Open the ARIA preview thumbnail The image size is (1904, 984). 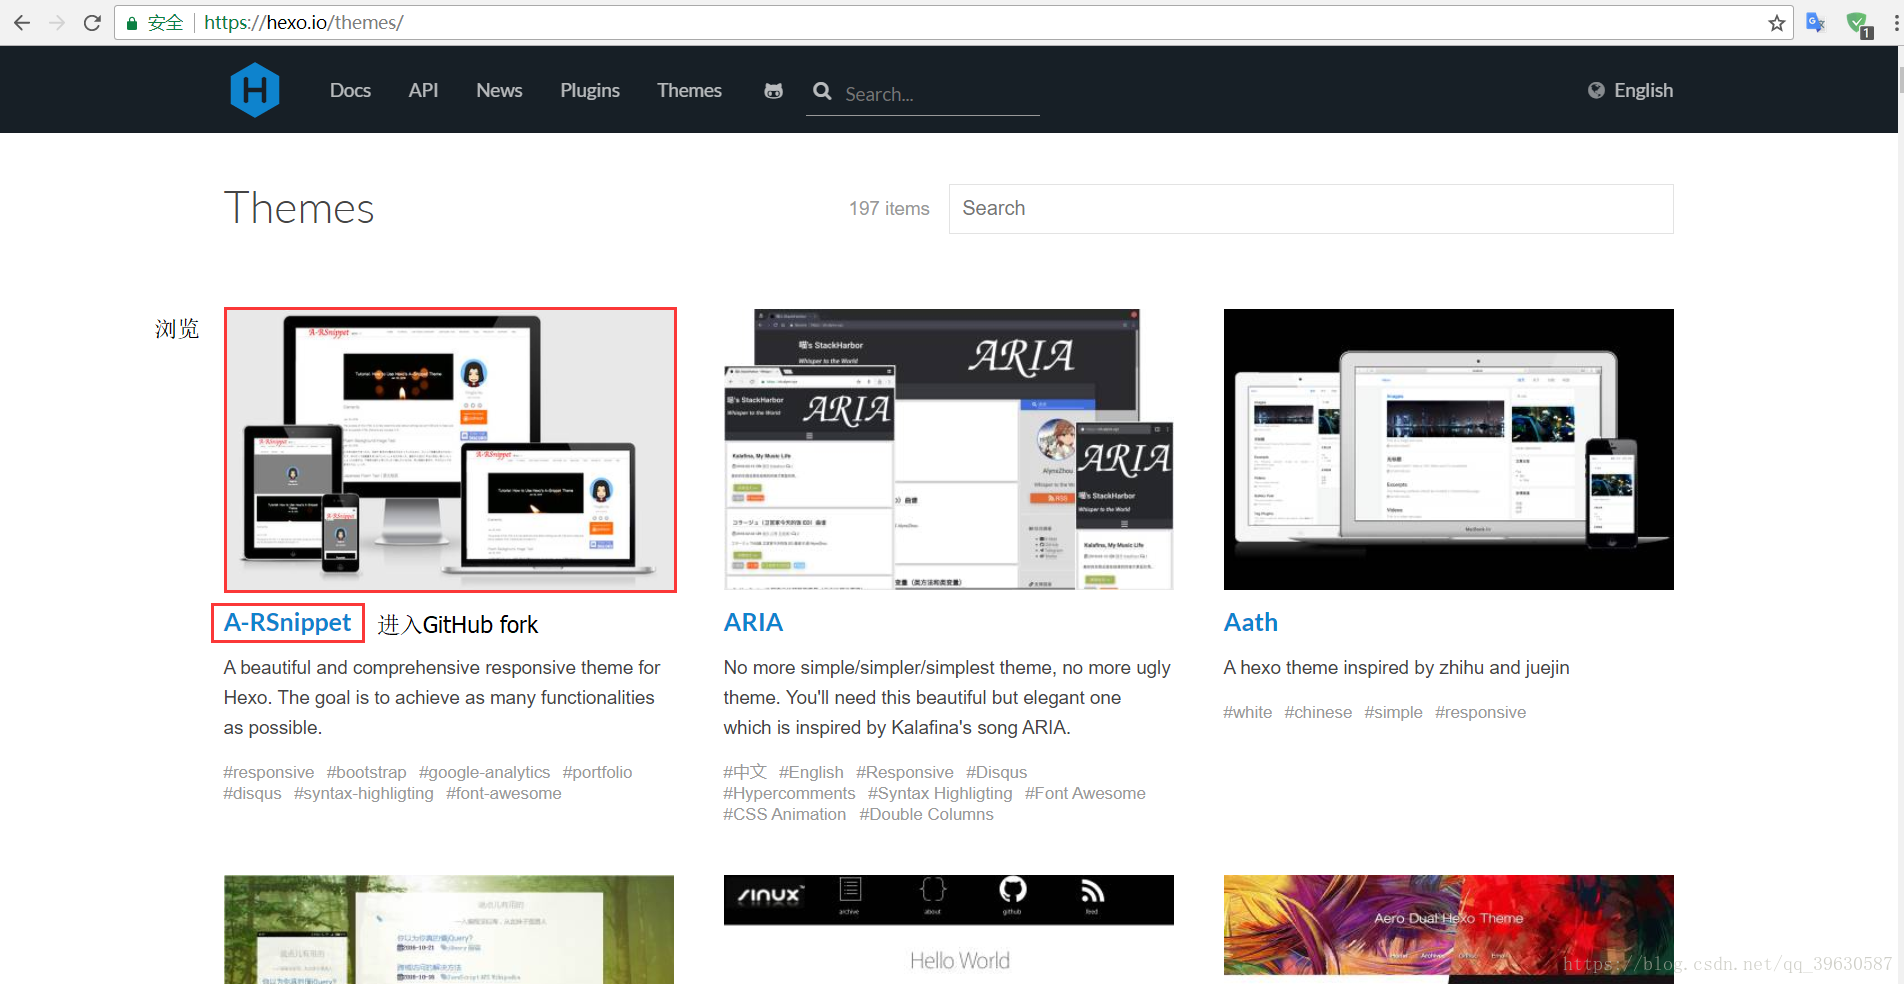pyautogui.click(x=949, y=450)
